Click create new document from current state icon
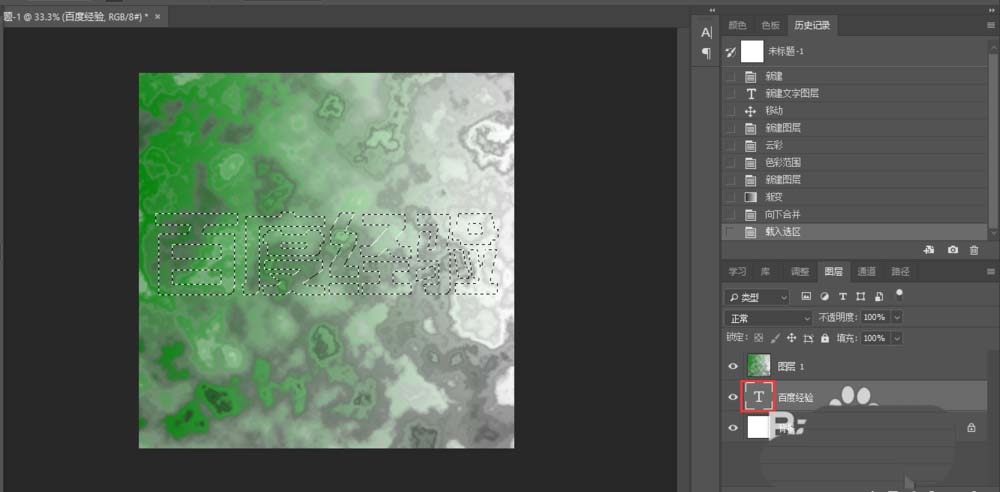1000x492 pixels. (x=929, y=250)
